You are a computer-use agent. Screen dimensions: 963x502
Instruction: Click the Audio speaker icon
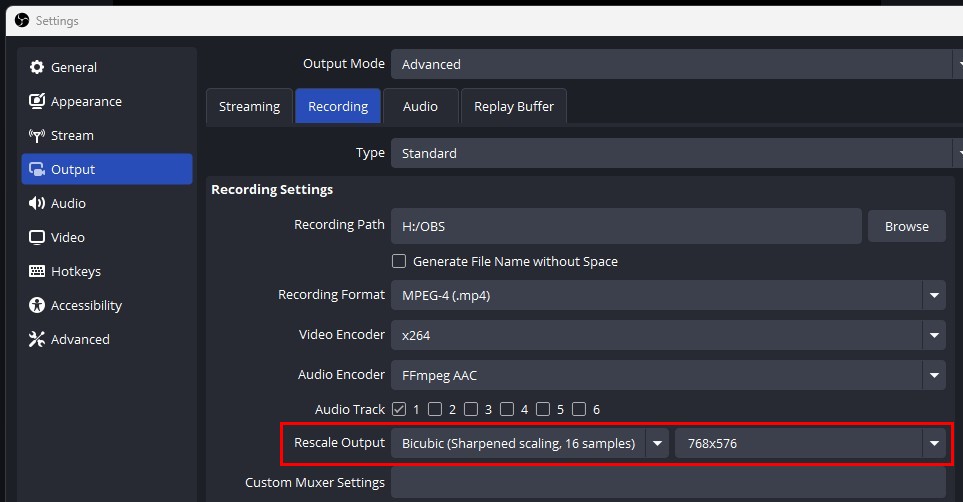tap(37, 203)
